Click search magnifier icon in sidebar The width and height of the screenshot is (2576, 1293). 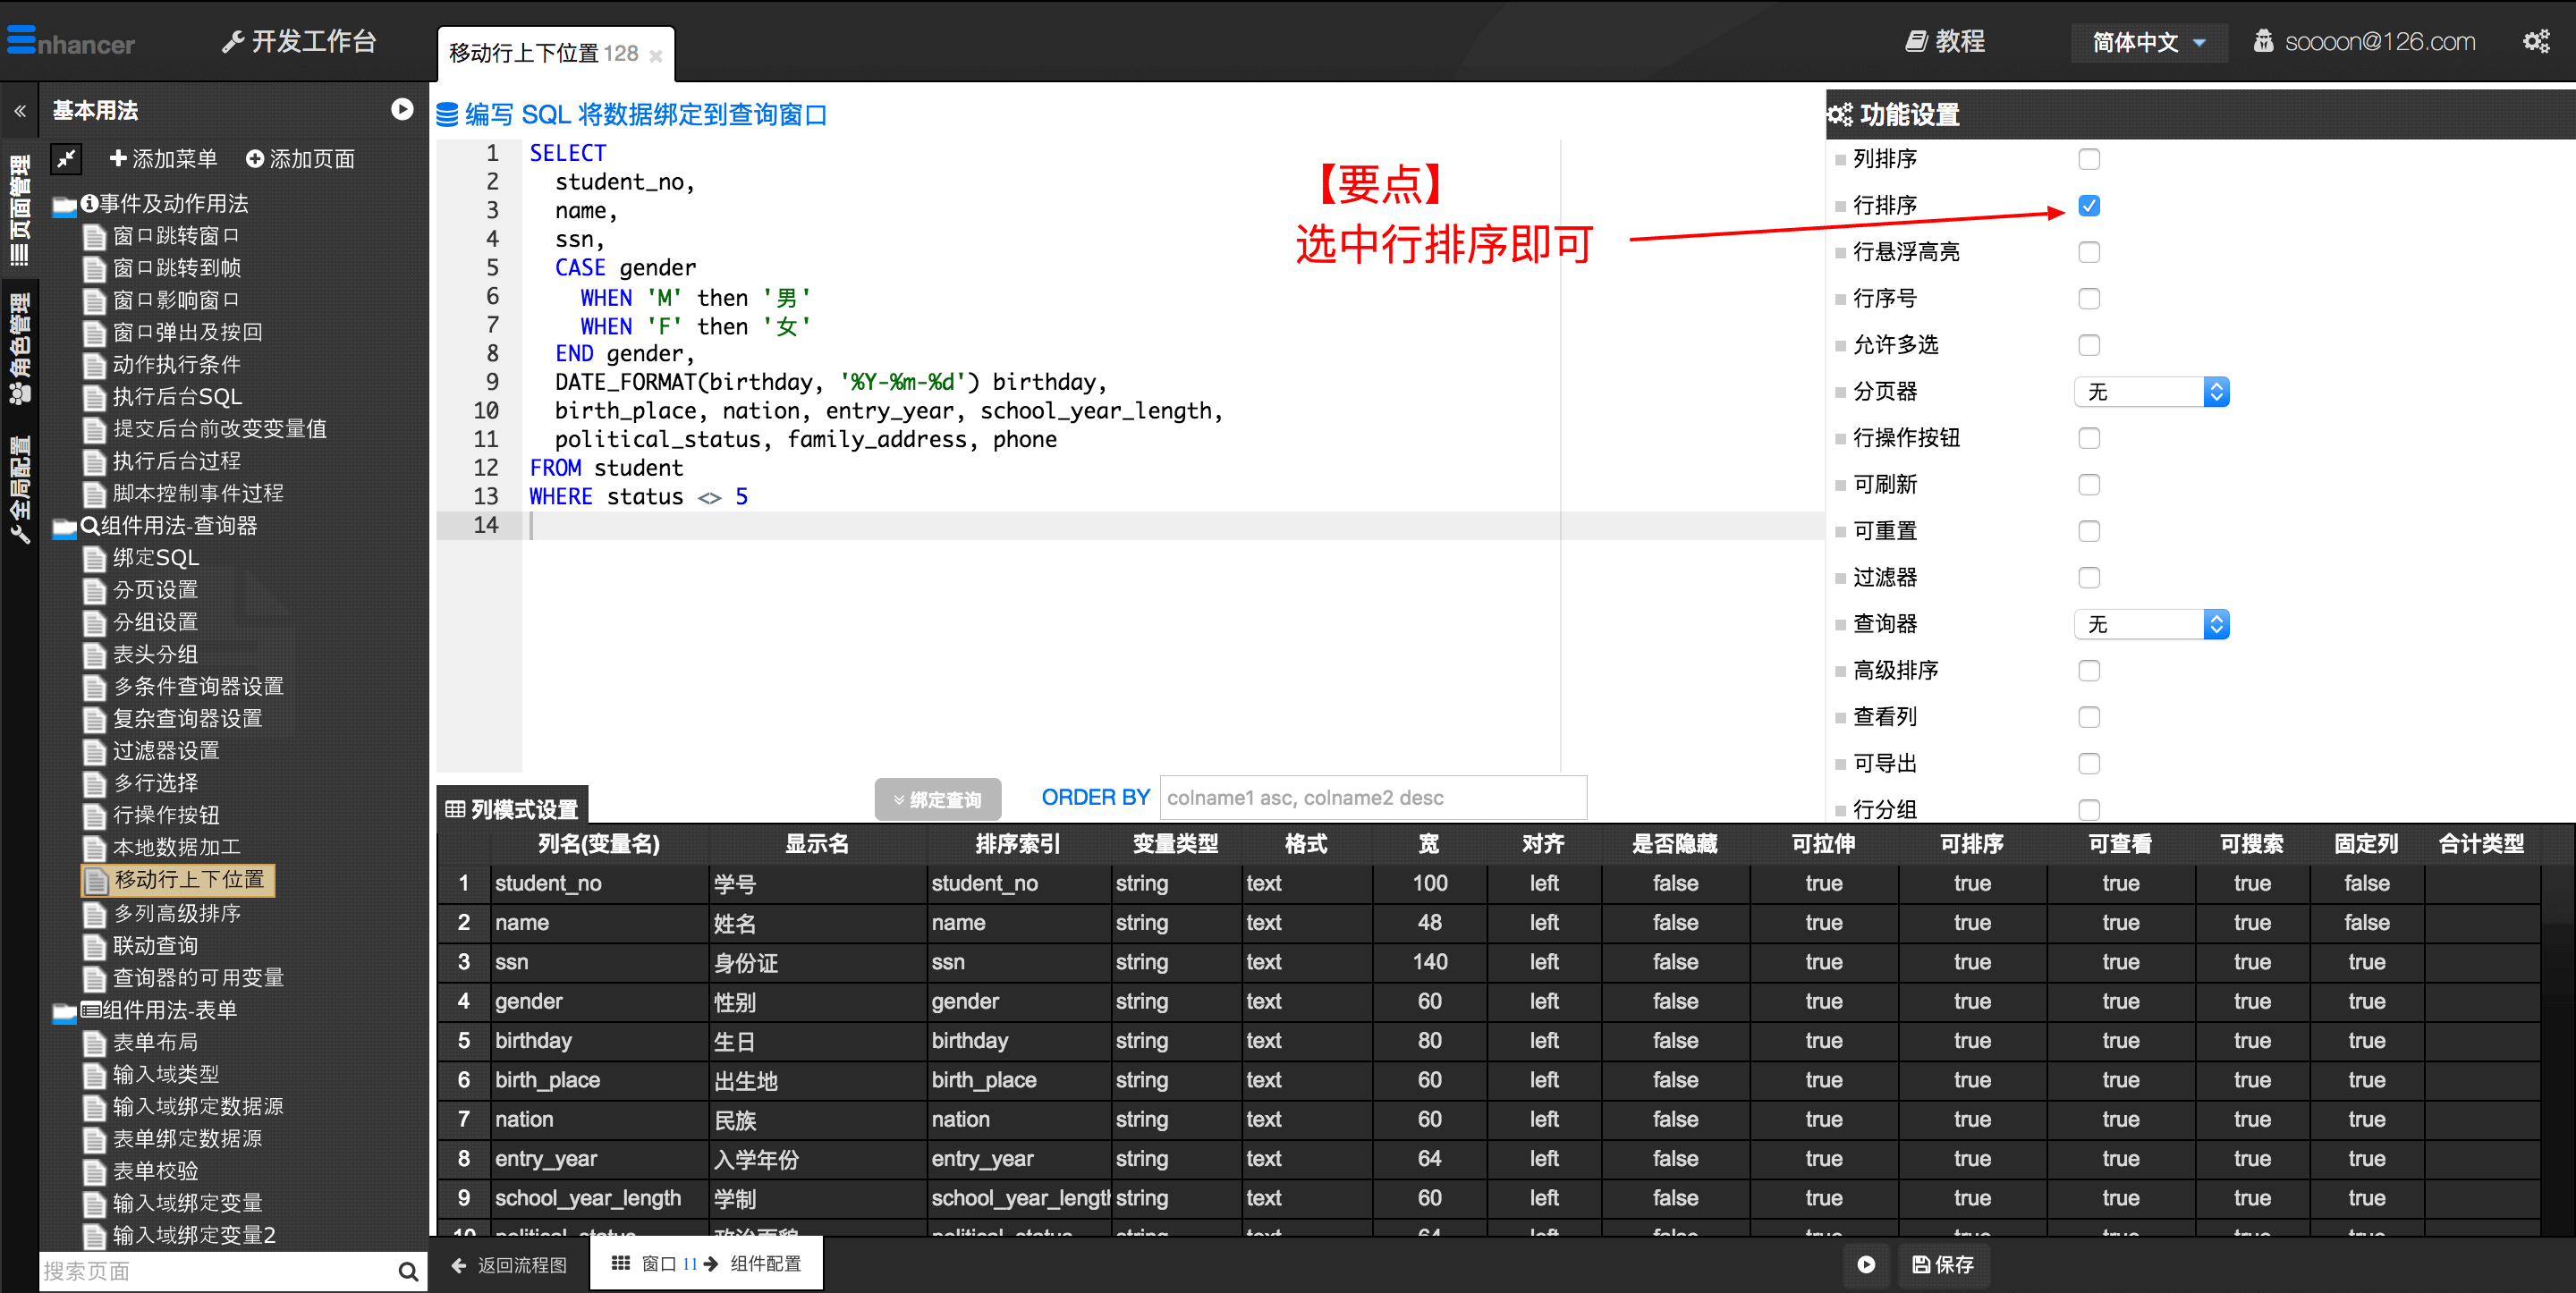point(407,1271)
